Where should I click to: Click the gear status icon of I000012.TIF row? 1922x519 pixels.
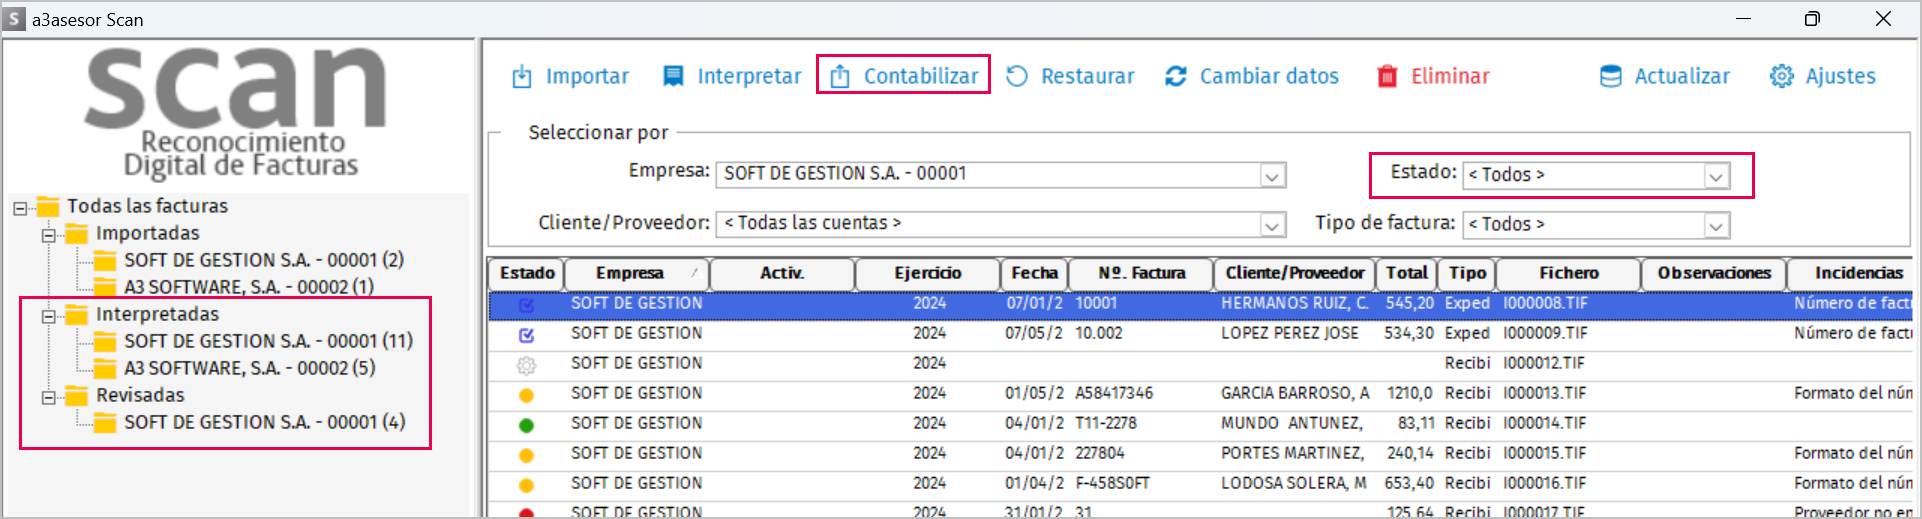[527, 365]
